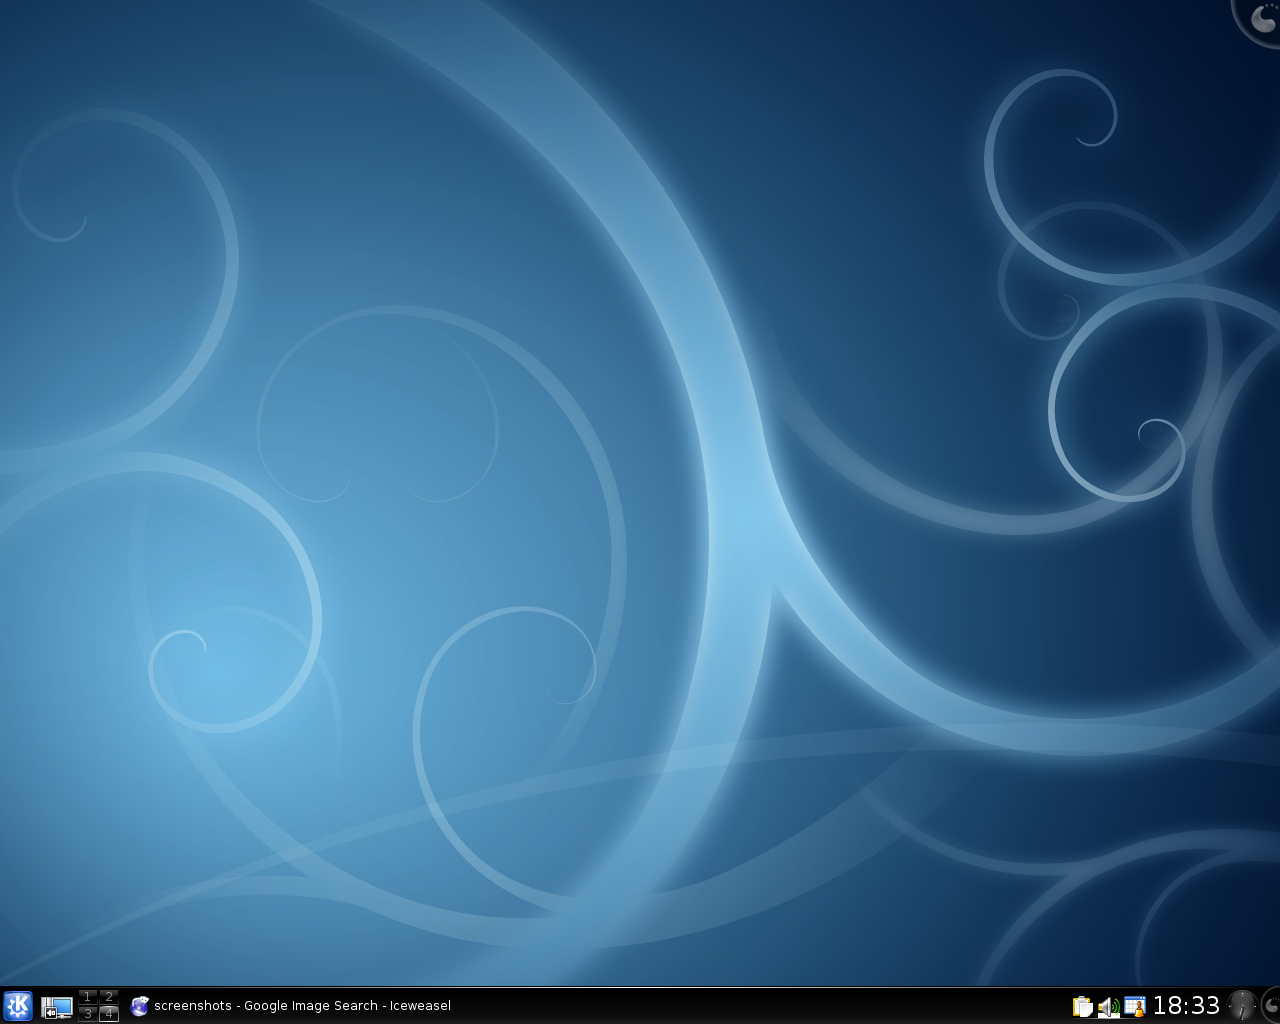Open the Klipper clipboard tray icon
Screen dimensions: 1280x1024
point(1082,1007)
